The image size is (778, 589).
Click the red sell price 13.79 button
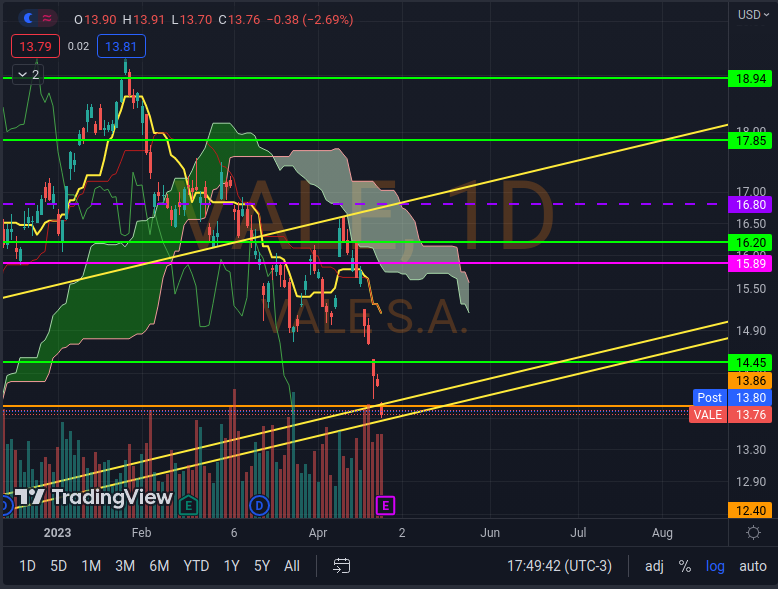click(35, 46)
